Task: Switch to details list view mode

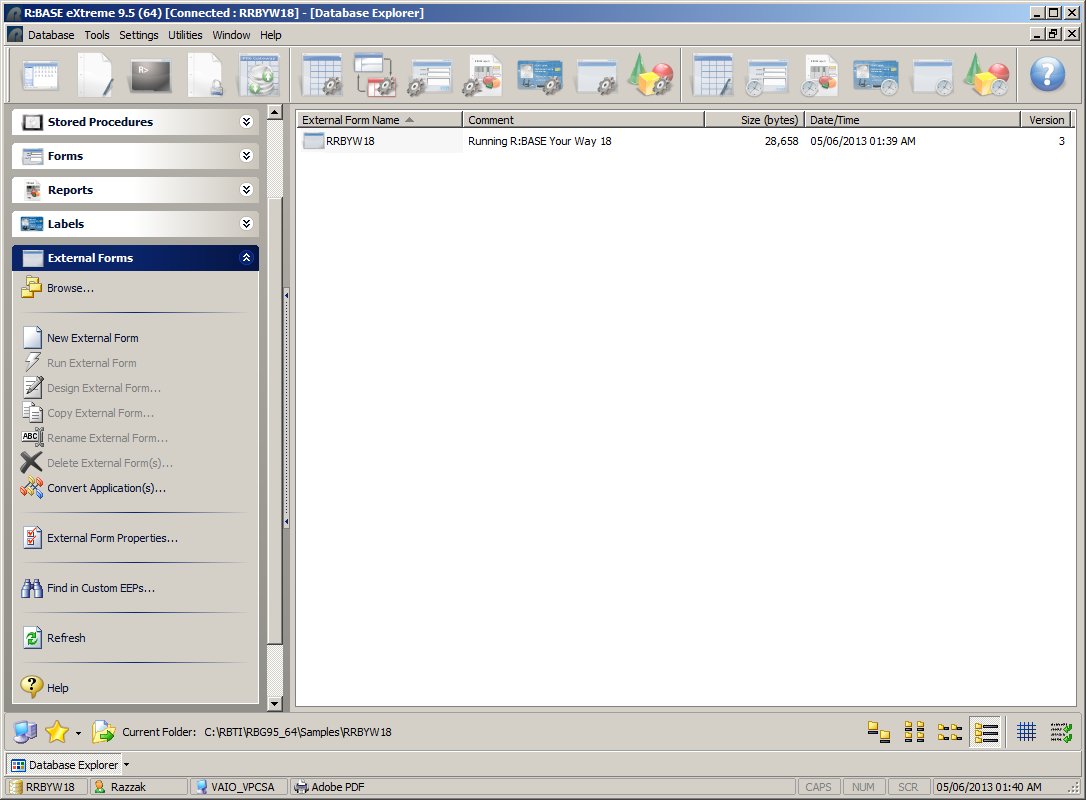Action: pyautogui.click(x=986, y=732)
